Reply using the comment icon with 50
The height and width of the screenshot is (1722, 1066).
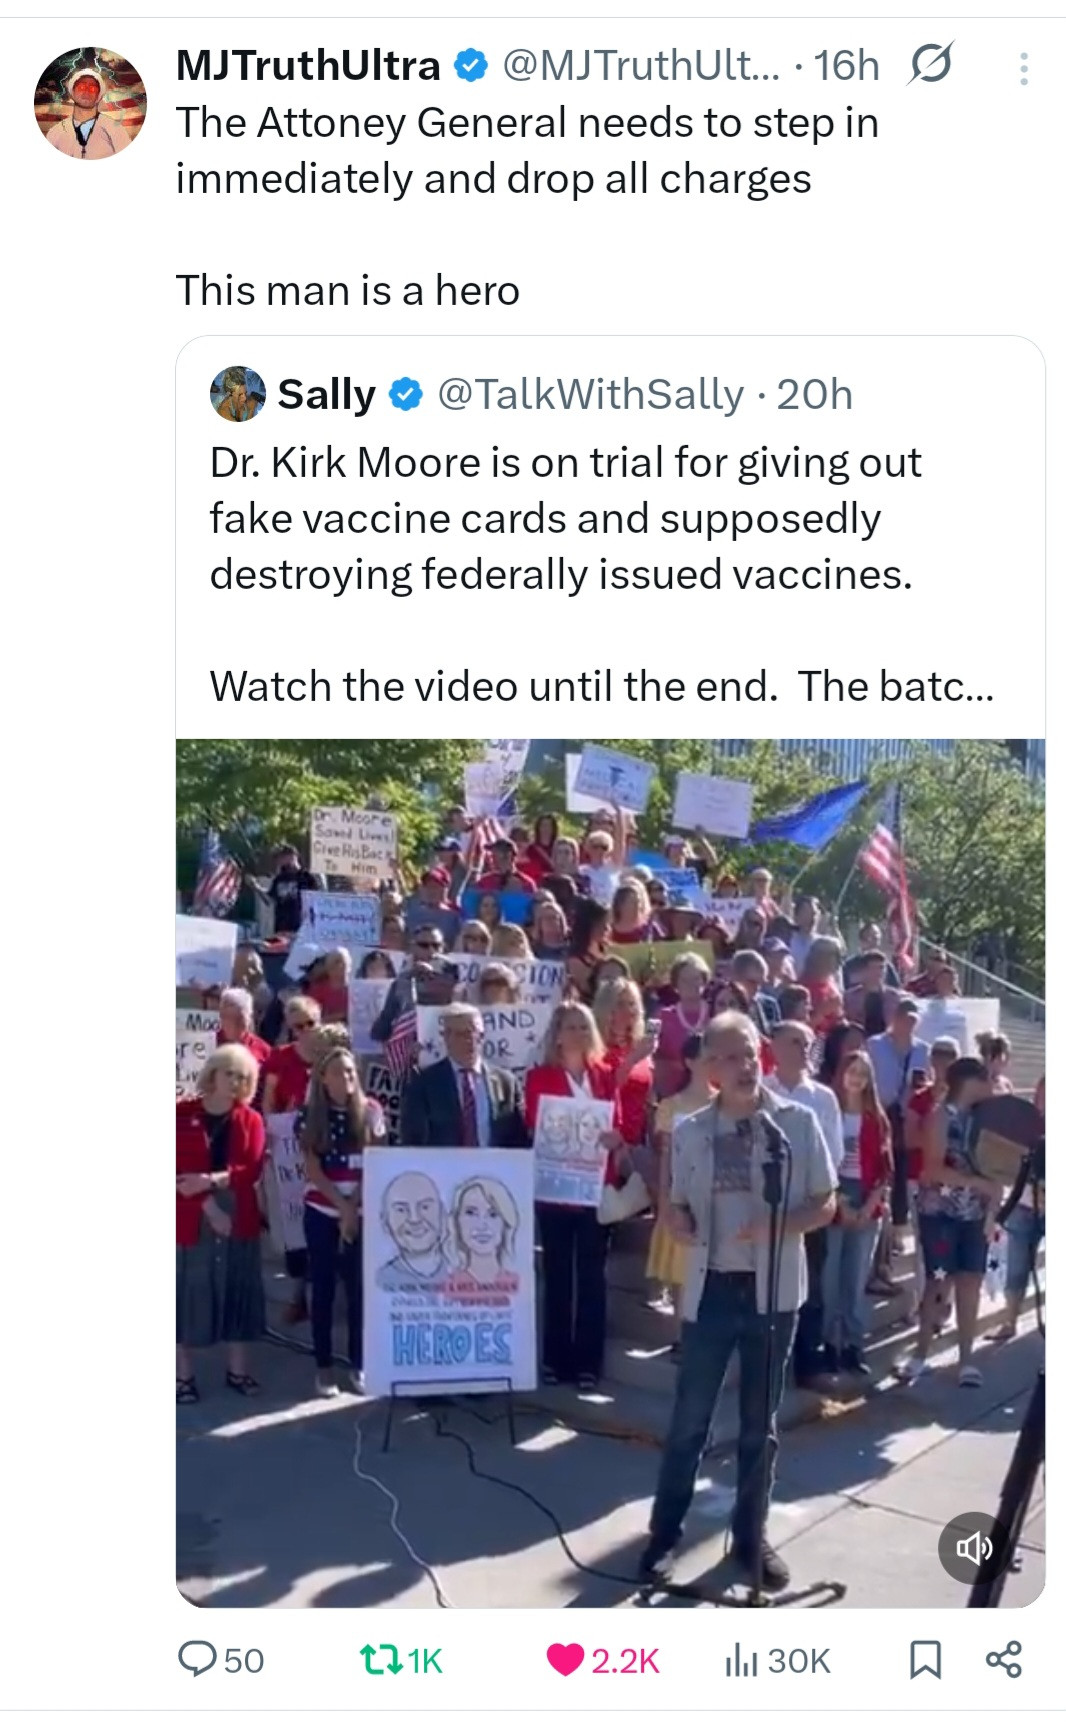[x=220, y=1660]
